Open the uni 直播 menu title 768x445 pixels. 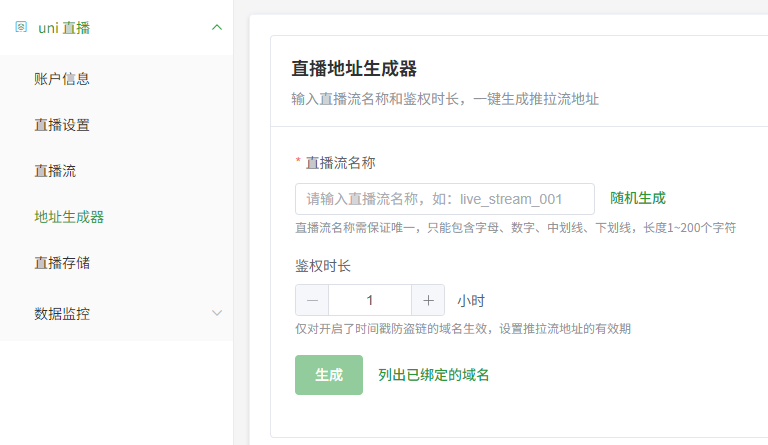point(64,28)
